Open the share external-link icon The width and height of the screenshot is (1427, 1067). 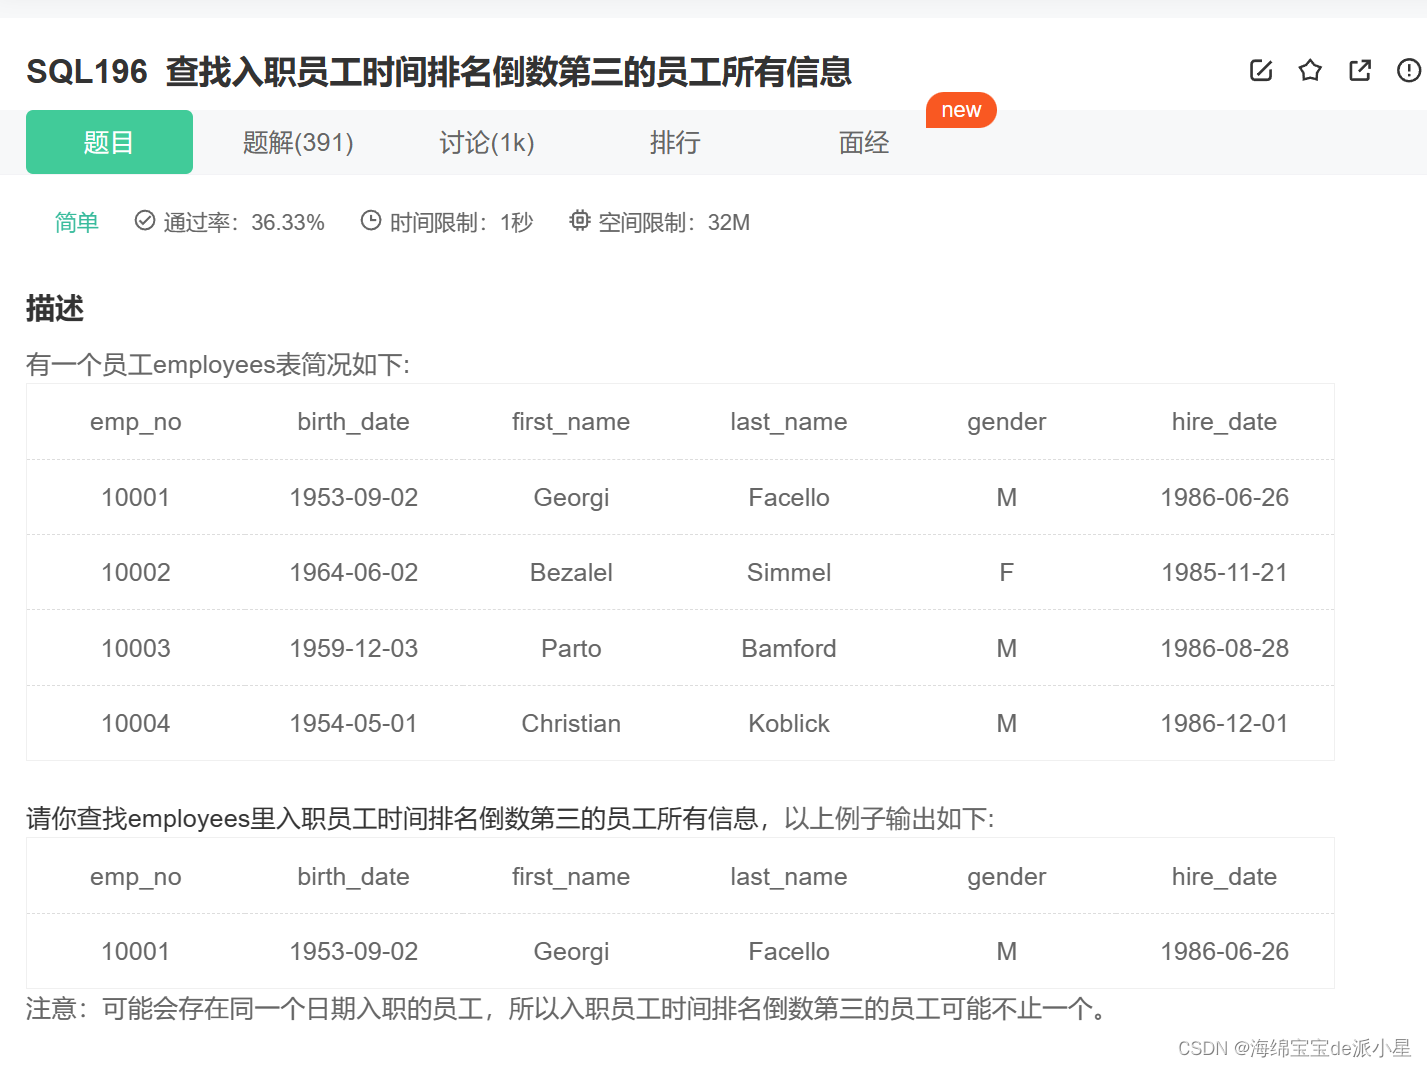(x=1360, y=70)
